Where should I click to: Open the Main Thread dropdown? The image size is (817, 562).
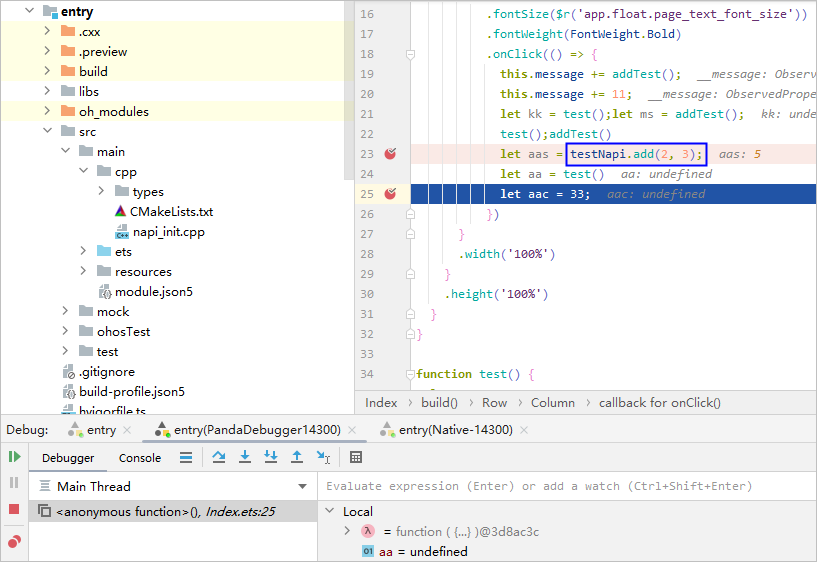(302, 487)
